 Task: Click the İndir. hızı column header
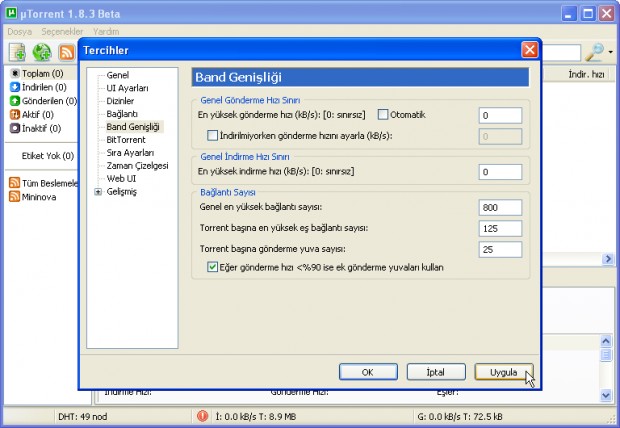click(x=586, y=74)
